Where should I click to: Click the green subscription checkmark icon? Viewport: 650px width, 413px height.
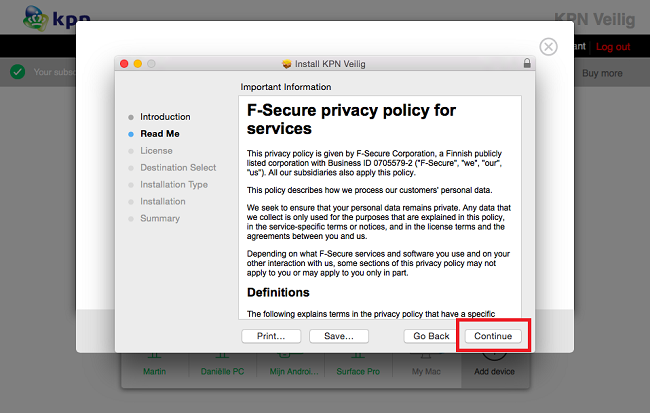click(x=17, y=72)
